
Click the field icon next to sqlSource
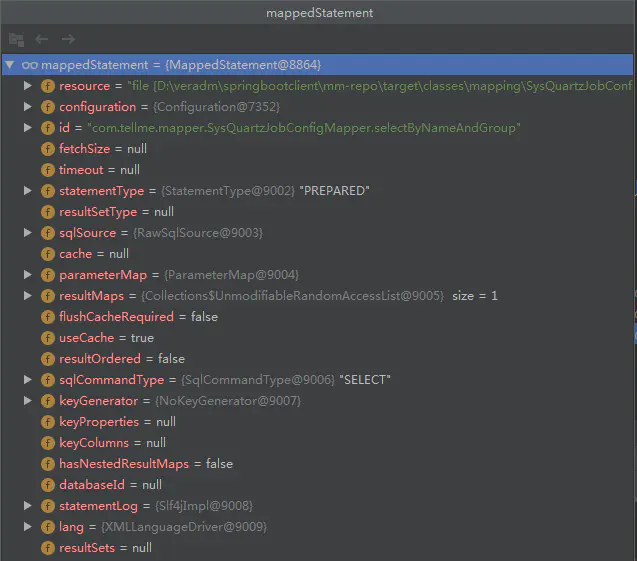point(48,233)
